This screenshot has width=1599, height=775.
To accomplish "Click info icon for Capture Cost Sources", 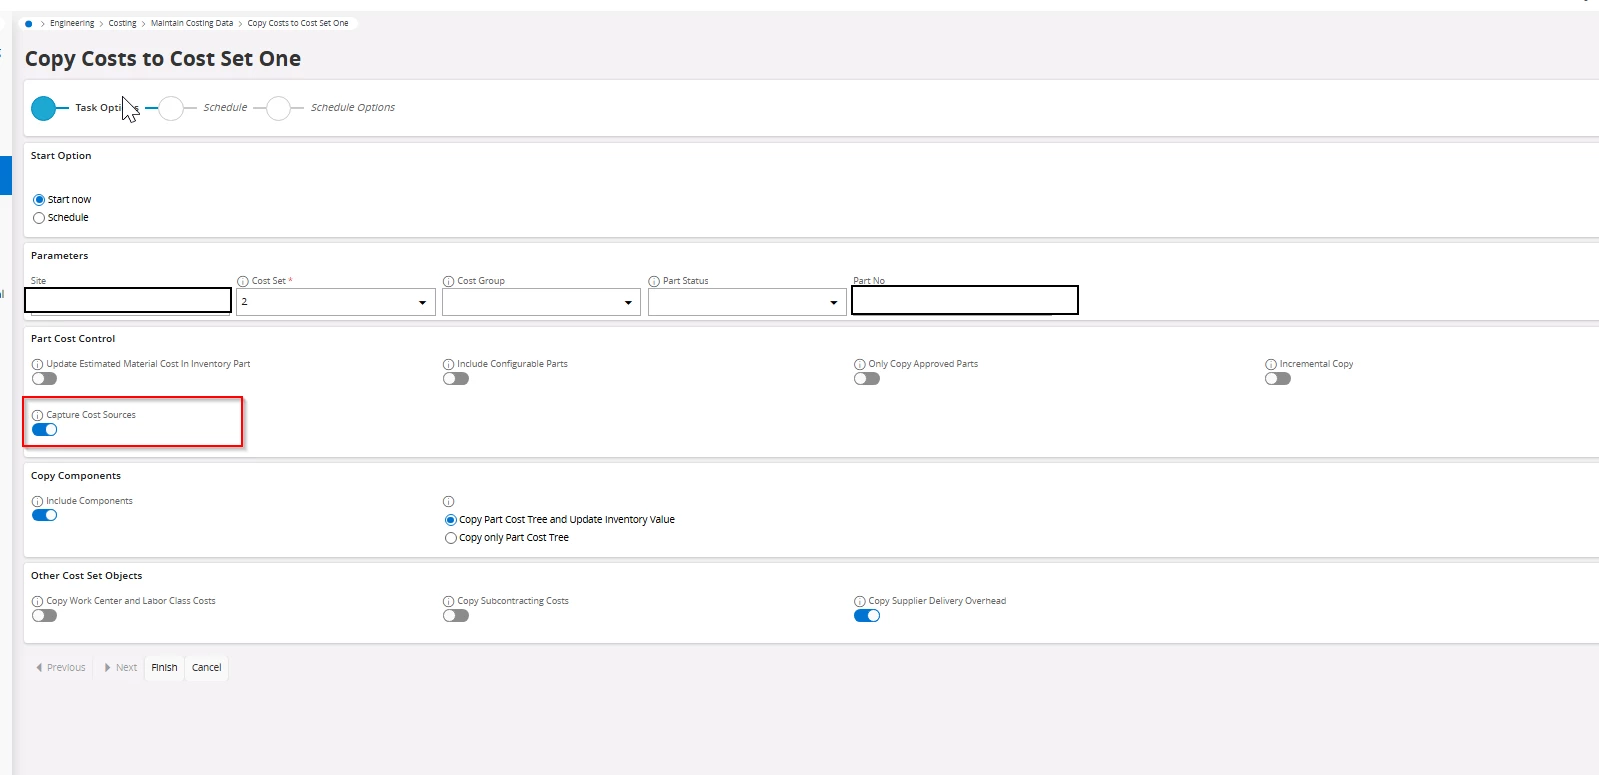I will (38, 416).
